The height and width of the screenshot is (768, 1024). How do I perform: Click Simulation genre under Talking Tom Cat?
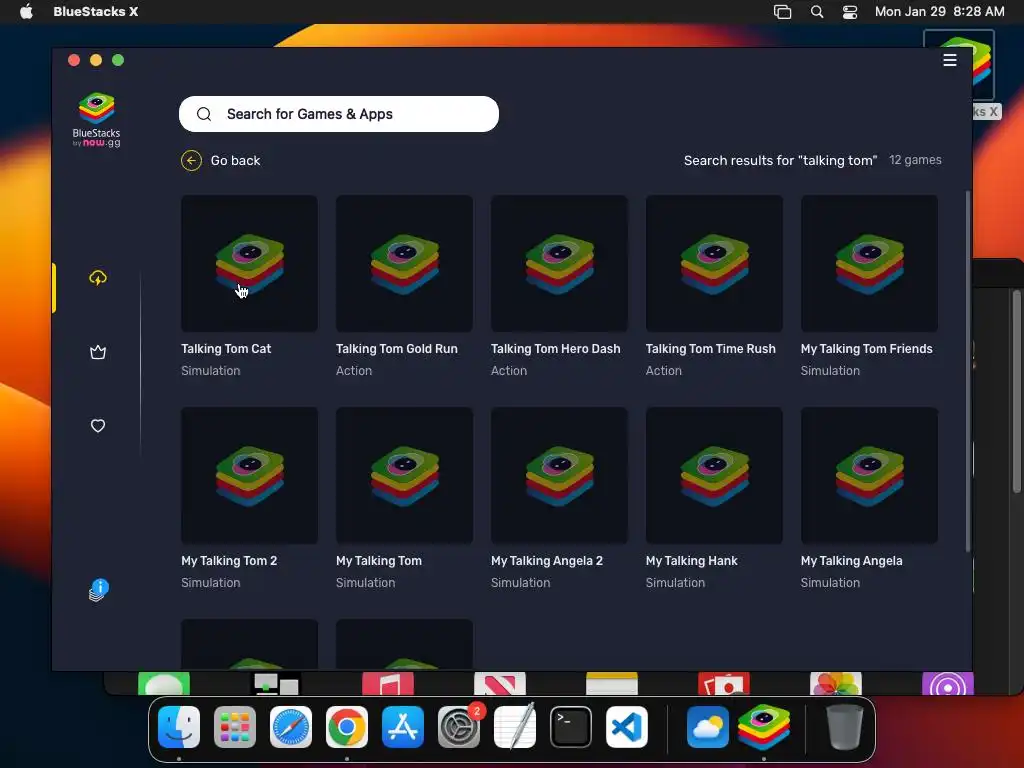point(210,371)
